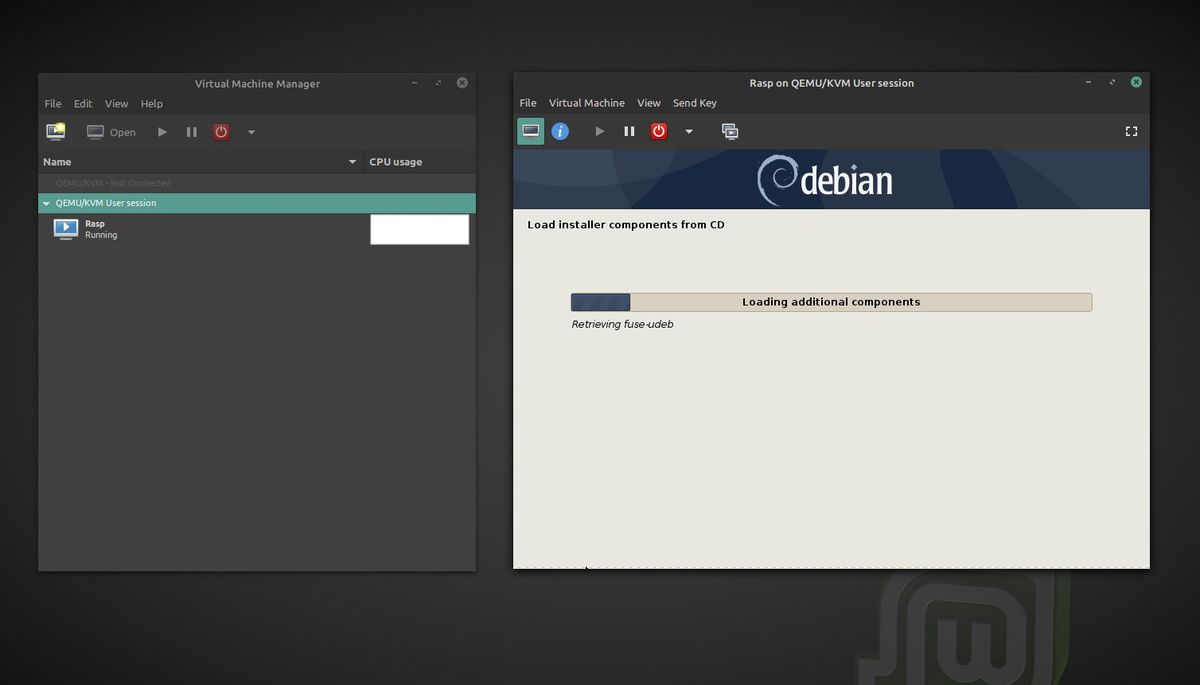Image resolution: width=1200 pixels, height=685 pixels.
Task: Select the Rasp VM thumbnail icon
Action: point(65,229)
